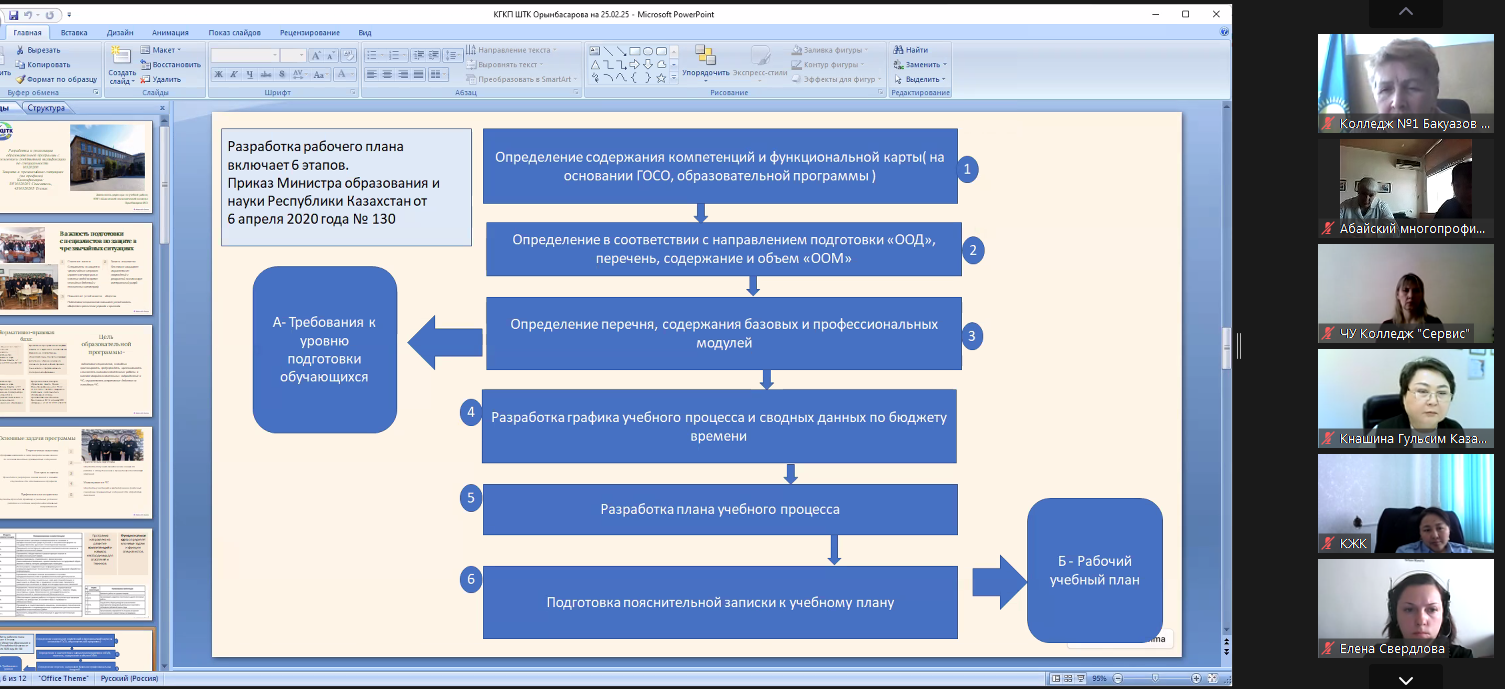The width and height of the screenshot is (1505, 689).
Task: Click the Arrange (Упорядочить) icon
Action: [x=705, y=57]
